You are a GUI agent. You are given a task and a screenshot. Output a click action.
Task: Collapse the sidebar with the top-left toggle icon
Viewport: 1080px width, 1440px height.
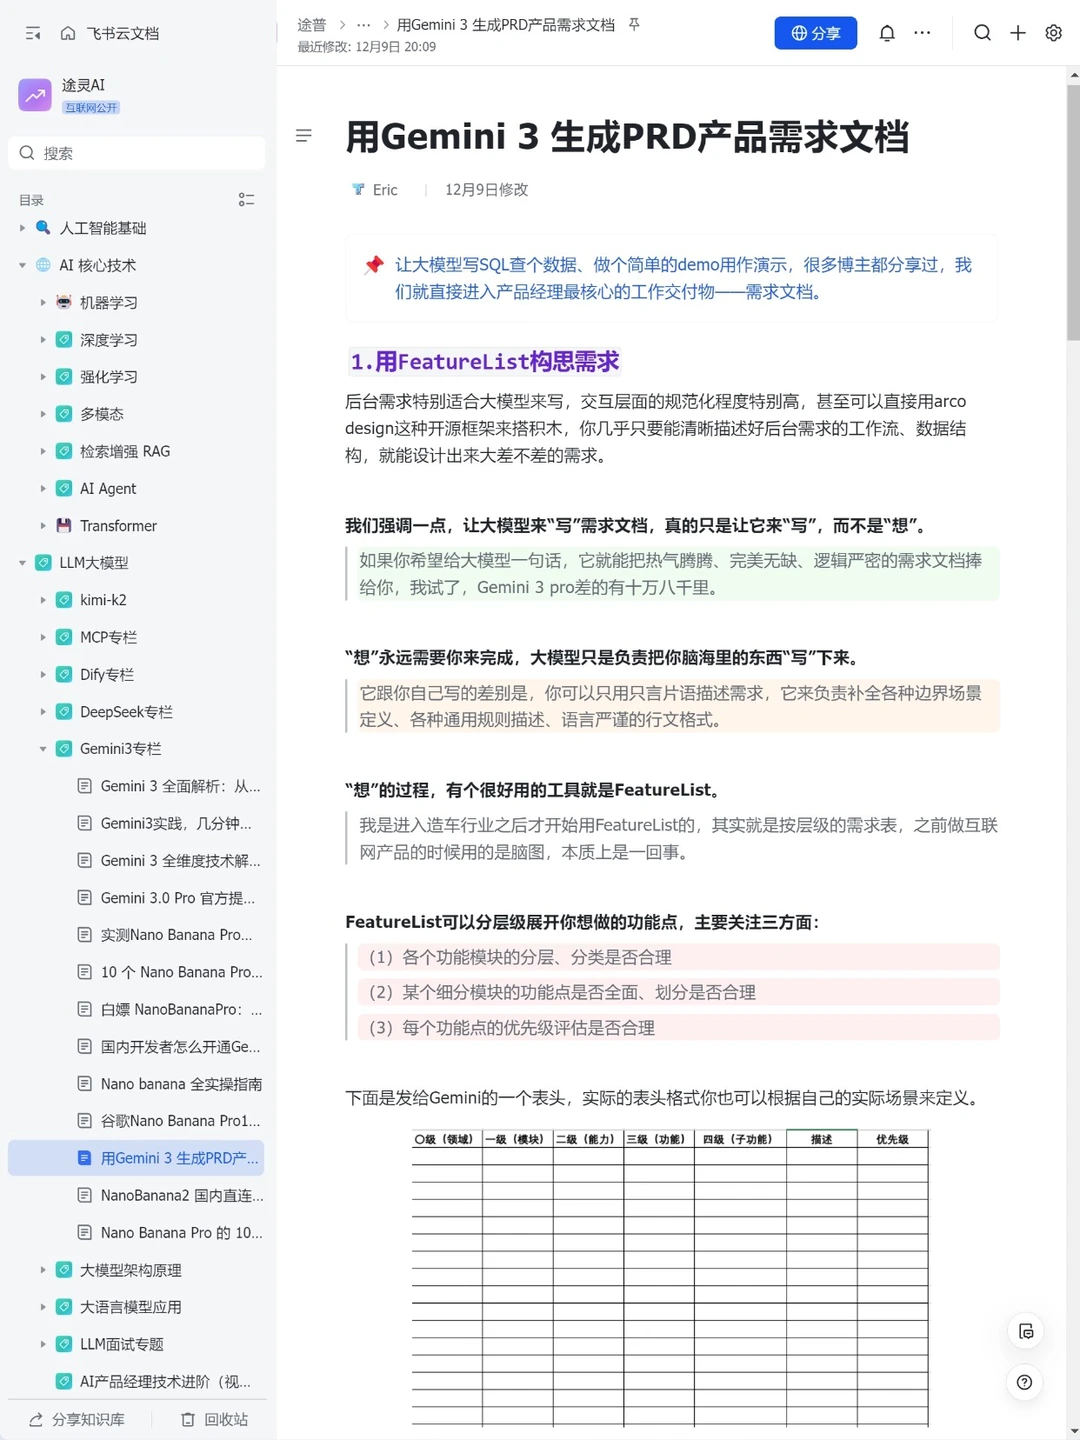point(33,33)
